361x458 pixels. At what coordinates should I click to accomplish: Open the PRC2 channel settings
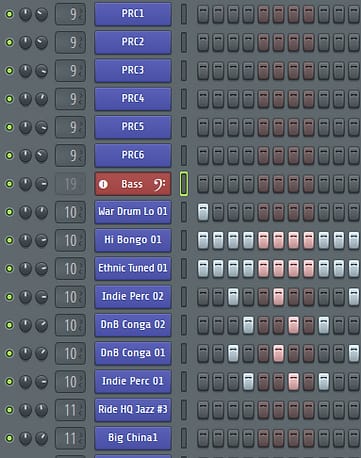click(x=133, y=42)
